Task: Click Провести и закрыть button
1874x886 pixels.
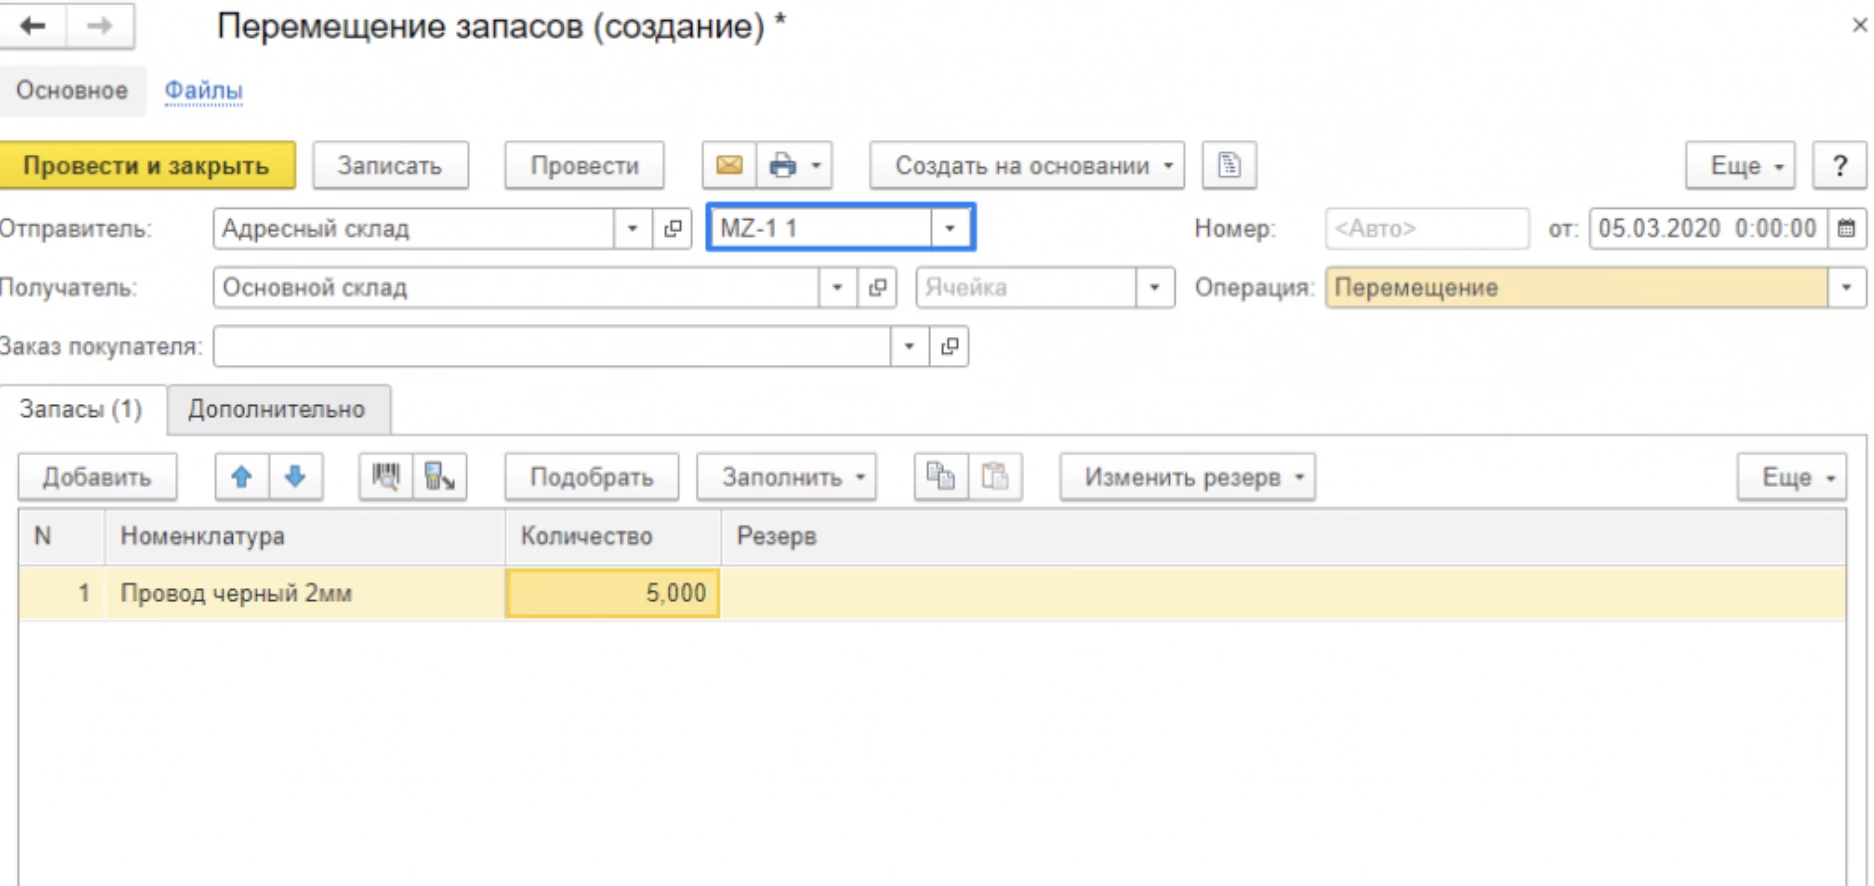Action: click(x=147, y=165)
